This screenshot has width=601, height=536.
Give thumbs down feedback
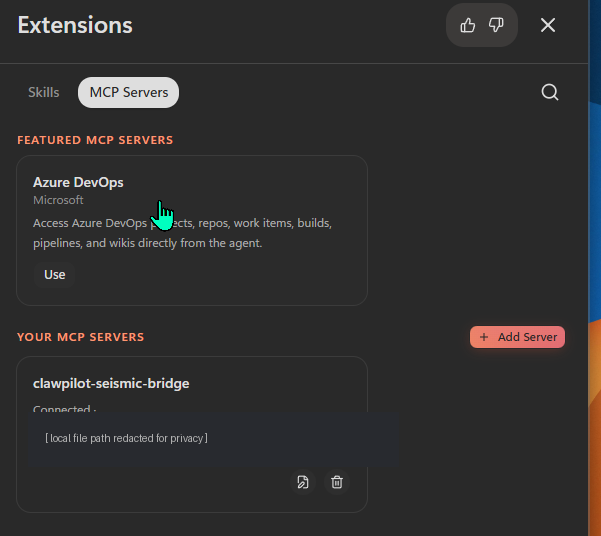(496, 25)
